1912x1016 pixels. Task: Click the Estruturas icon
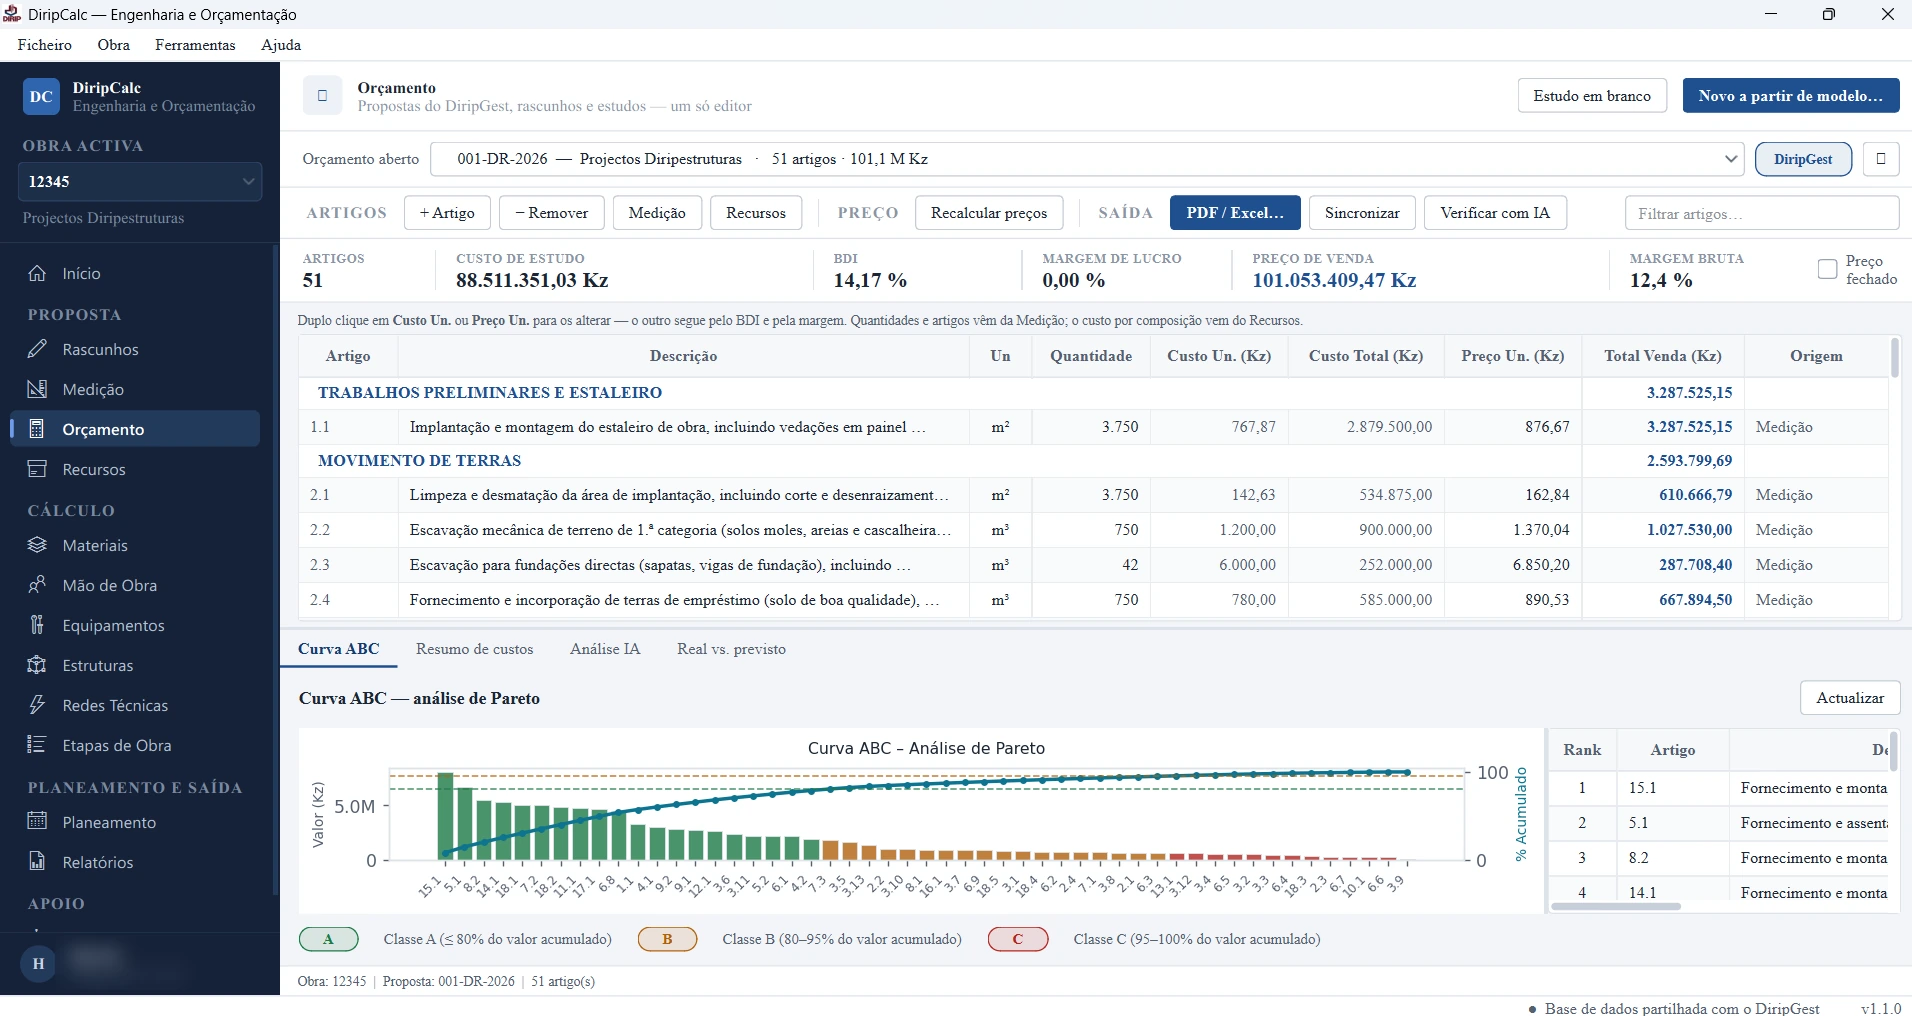click(x=37, y=665)
